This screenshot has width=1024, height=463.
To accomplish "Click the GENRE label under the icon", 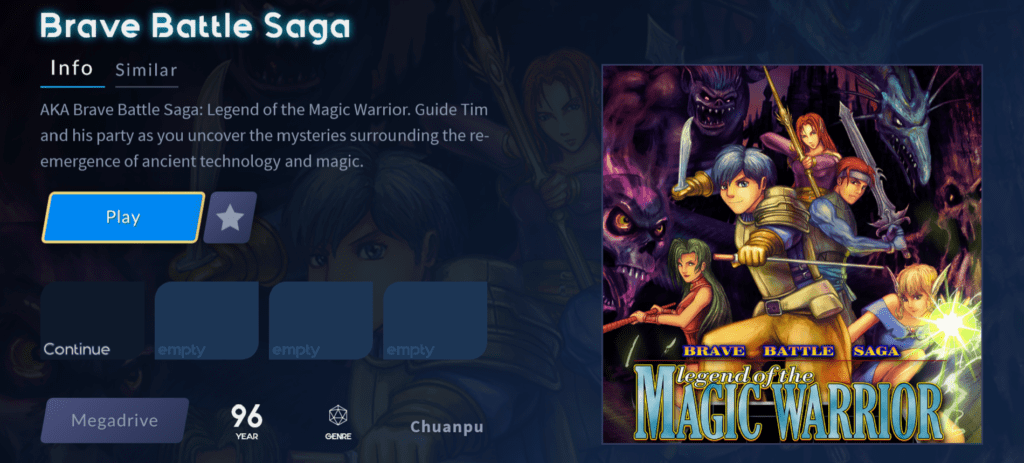I will (x=338, y=436).
